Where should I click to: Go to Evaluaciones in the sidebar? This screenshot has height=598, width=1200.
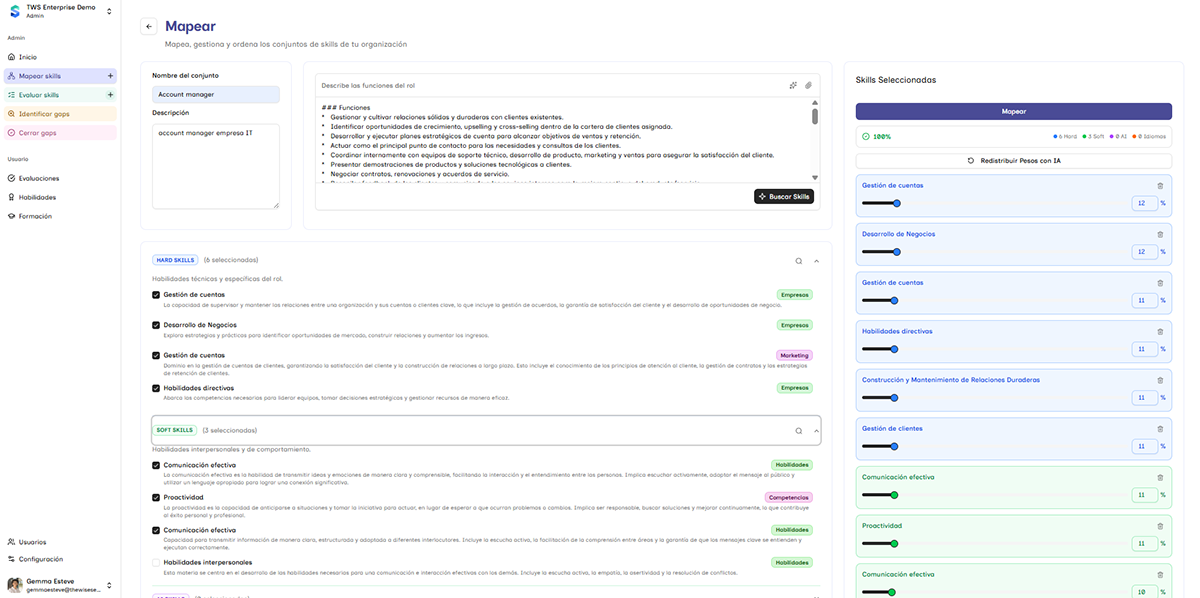coord(39,178)
